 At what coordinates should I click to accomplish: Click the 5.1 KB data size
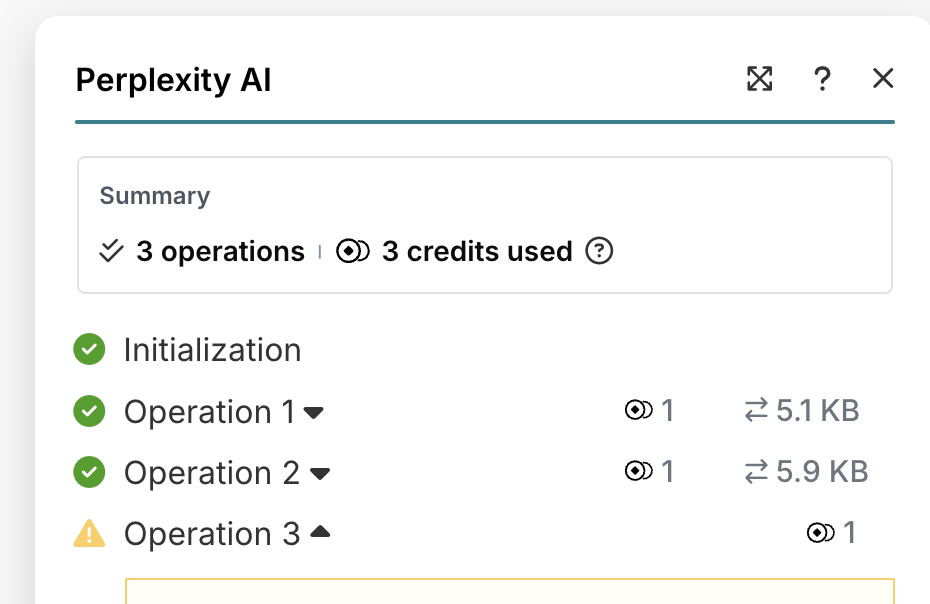coord(817,411)
